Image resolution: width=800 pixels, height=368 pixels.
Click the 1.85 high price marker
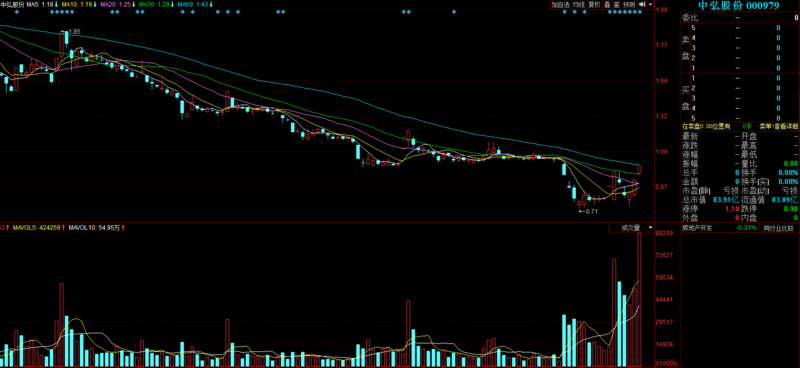click(x=74, y=32)
